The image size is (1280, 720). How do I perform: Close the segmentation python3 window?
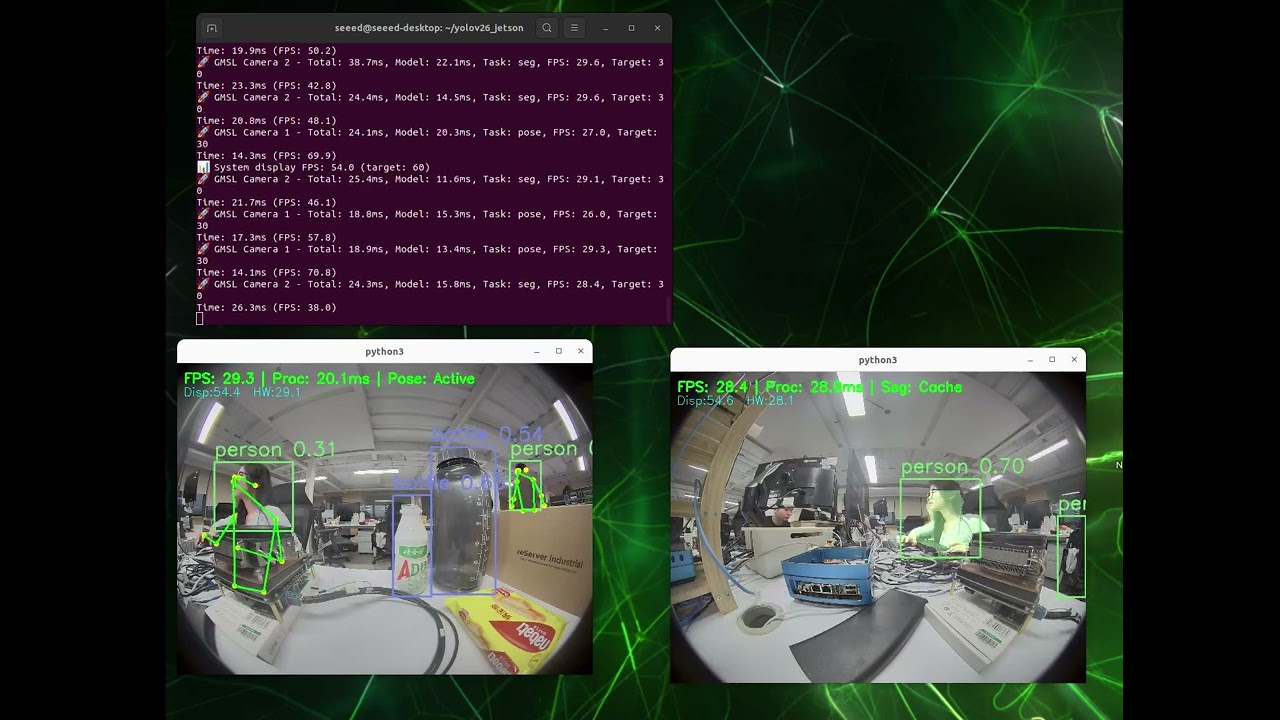[1074, 360]
